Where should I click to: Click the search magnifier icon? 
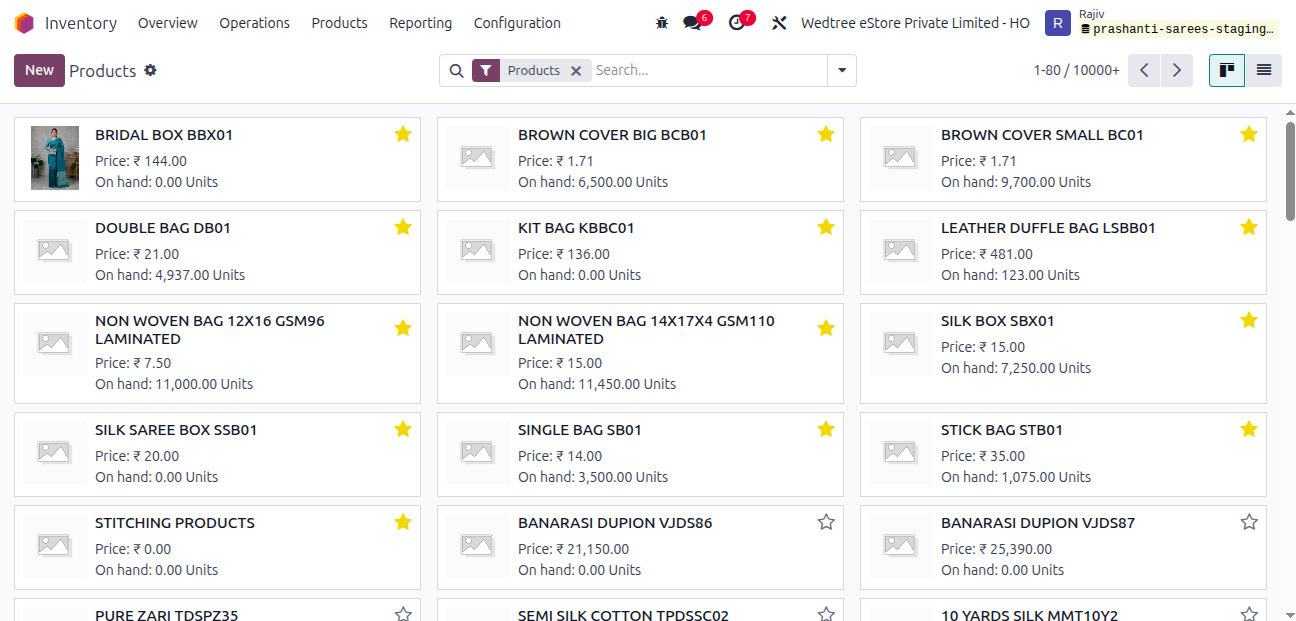[x=456, y=71]
